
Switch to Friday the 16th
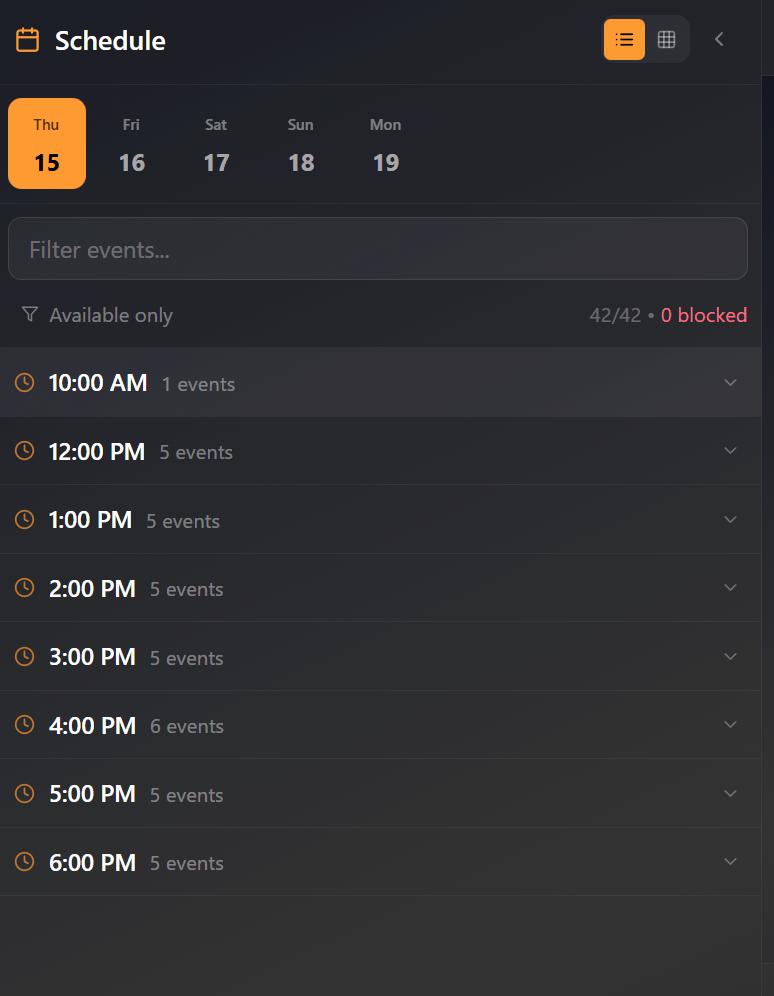click(x=131, y=143)
